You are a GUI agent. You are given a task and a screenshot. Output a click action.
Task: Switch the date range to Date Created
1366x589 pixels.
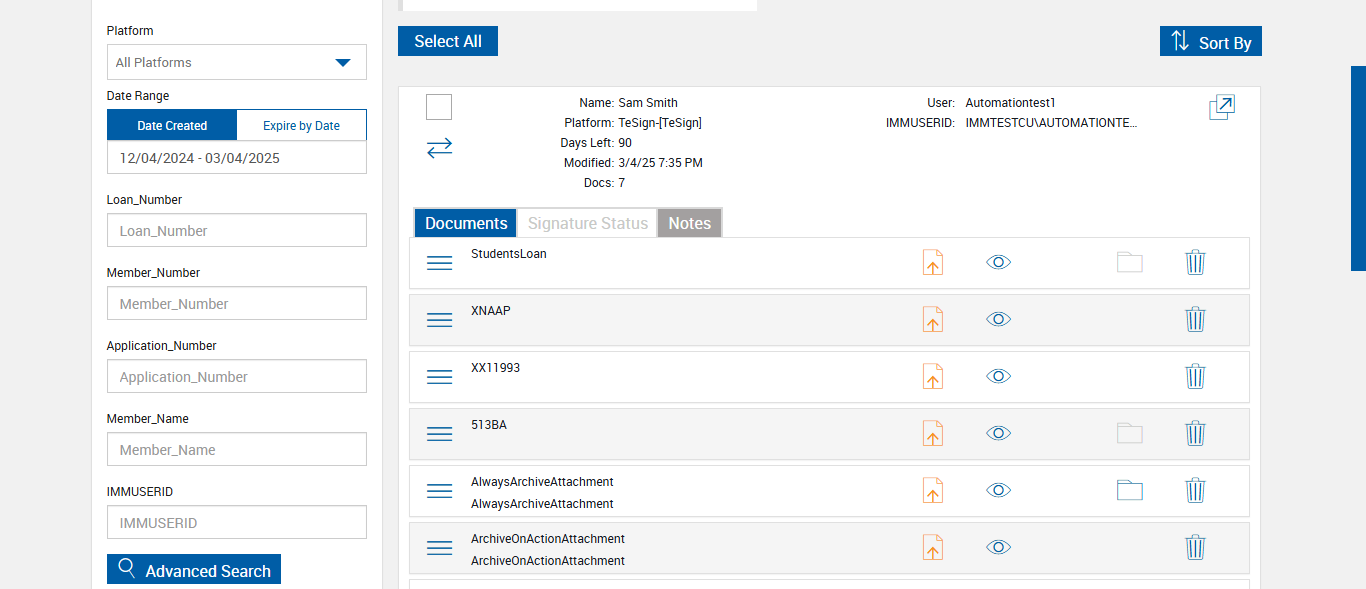tap(172, 126)
